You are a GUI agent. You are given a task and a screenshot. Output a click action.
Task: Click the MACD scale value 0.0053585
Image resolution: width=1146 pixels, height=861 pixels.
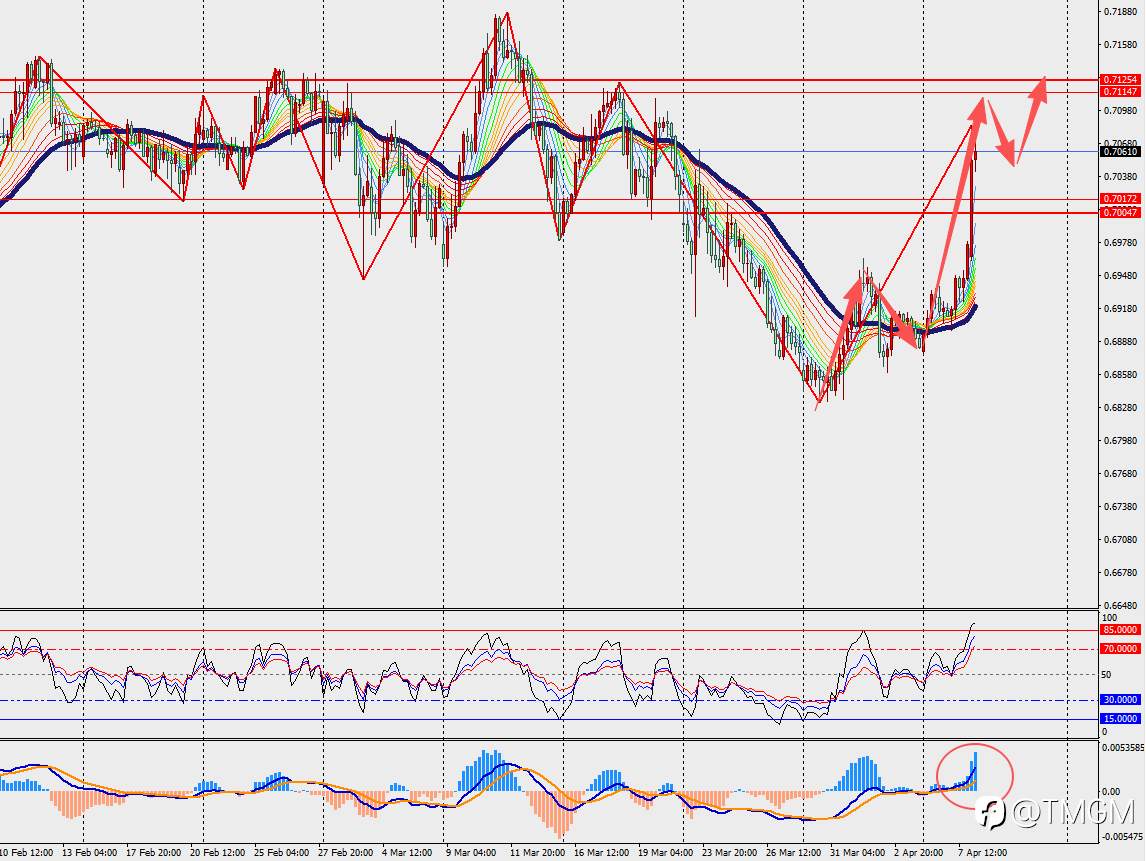[x=1123, y=748]
